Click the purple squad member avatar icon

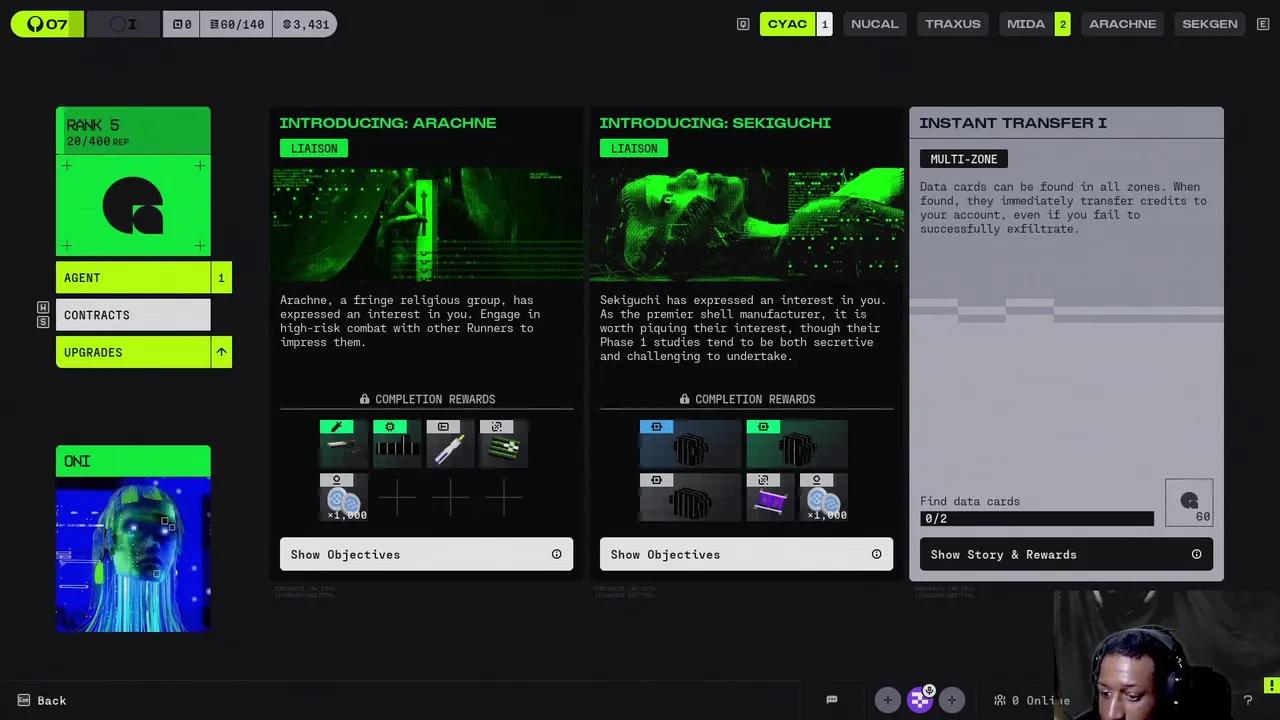919,700
